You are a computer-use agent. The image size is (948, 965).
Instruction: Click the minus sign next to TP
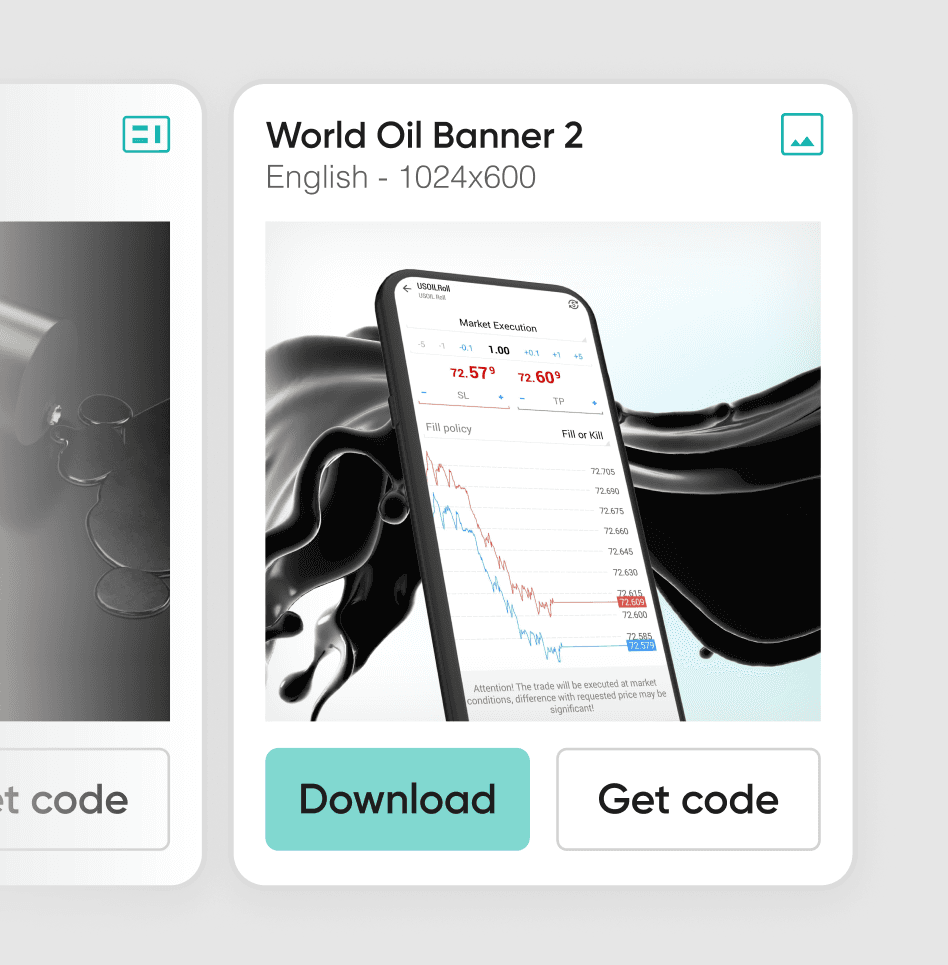coord(522,399)
